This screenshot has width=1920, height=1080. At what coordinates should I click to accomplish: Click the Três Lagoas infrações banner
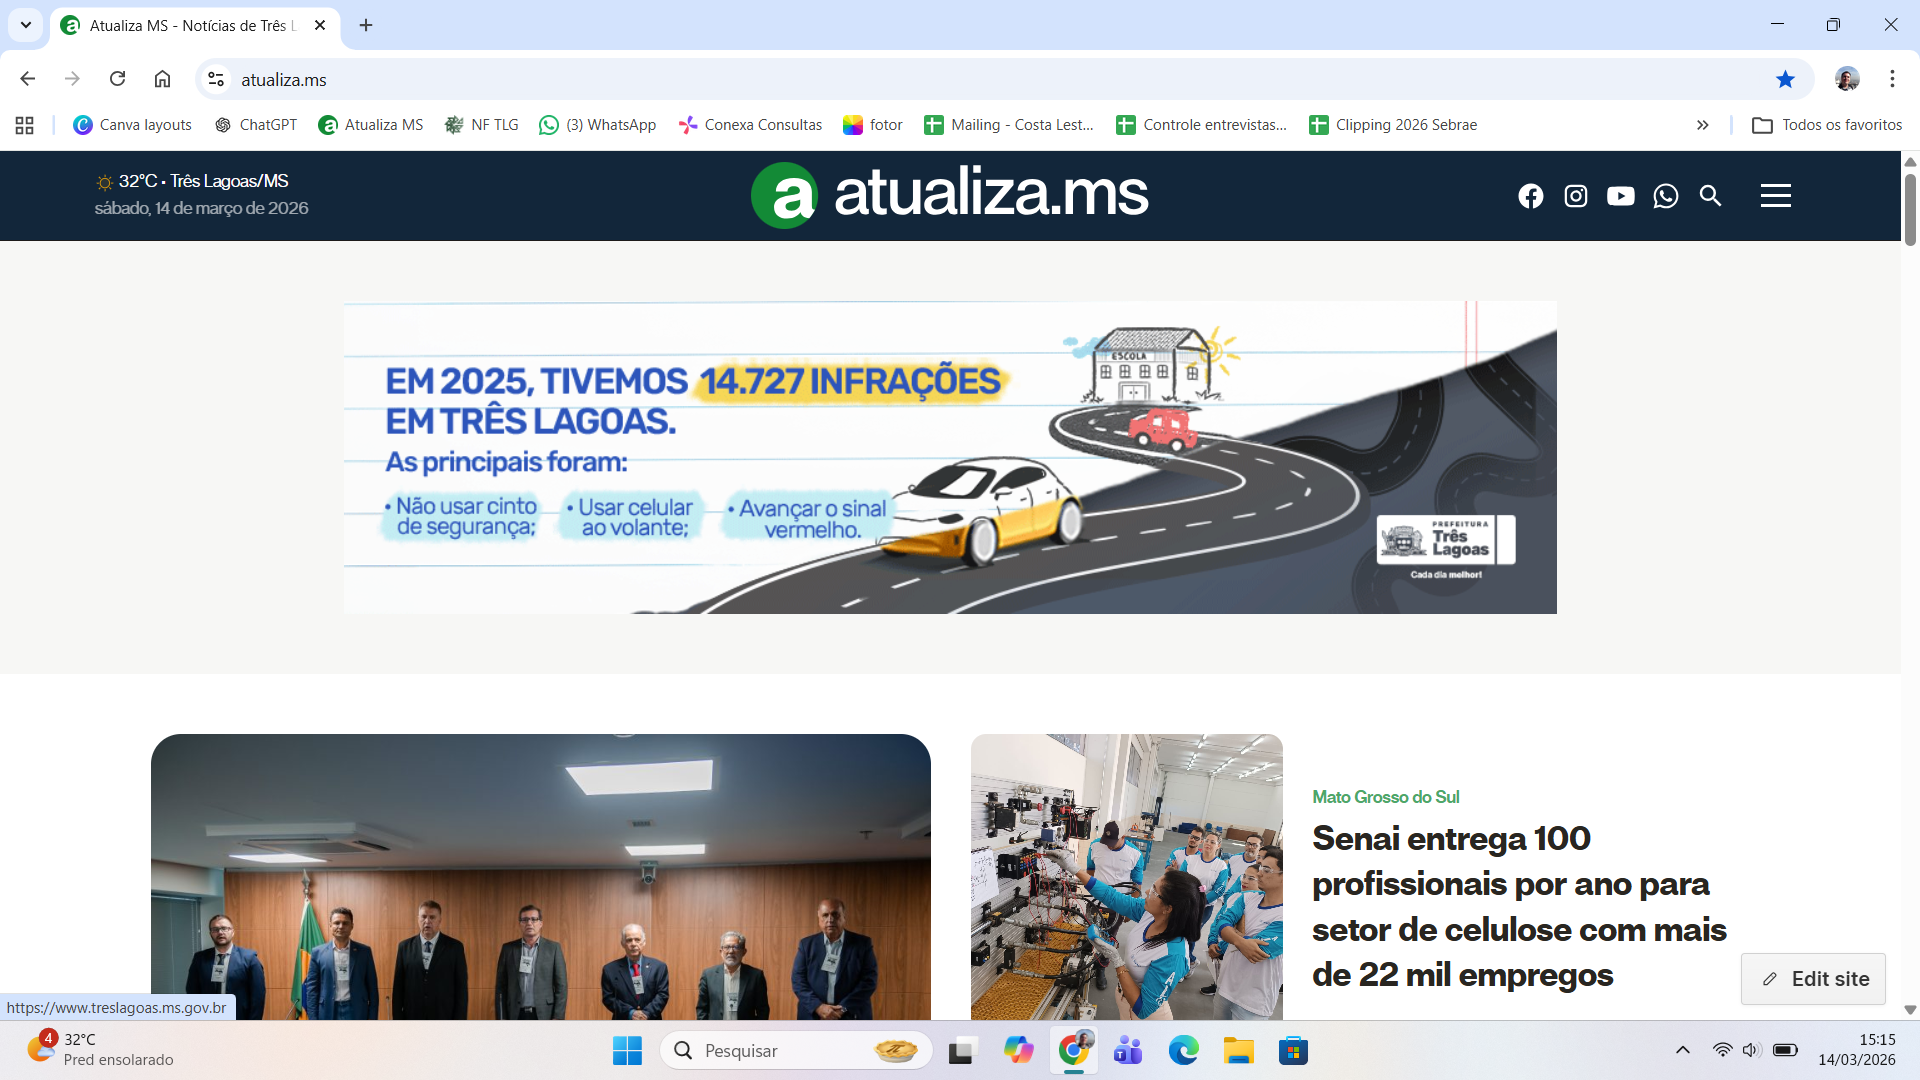(950, 457)
